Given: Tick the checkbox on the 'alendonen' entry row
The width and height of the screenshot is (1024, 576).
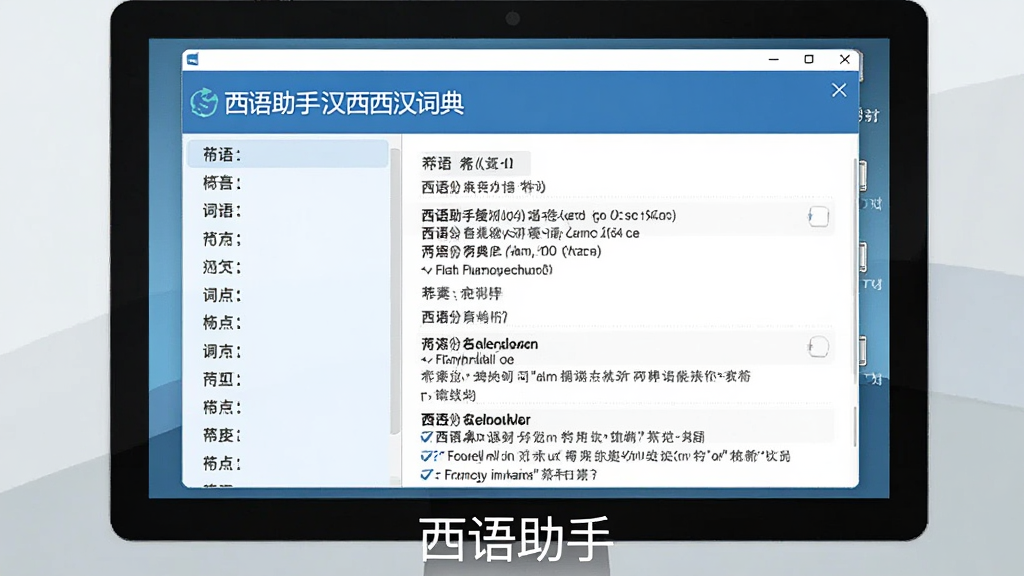Looking at the screenshot, I should point(818,347).
